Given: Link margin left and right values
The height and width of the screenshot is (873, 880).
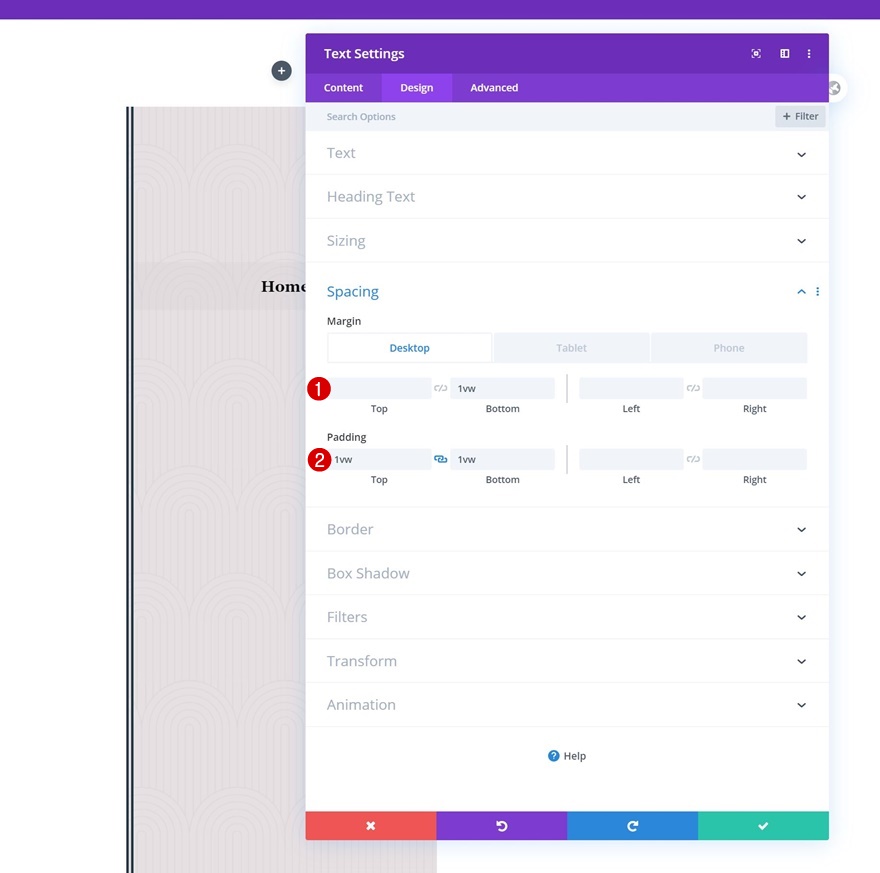Looking at the screenshot, I should point(693,388).
